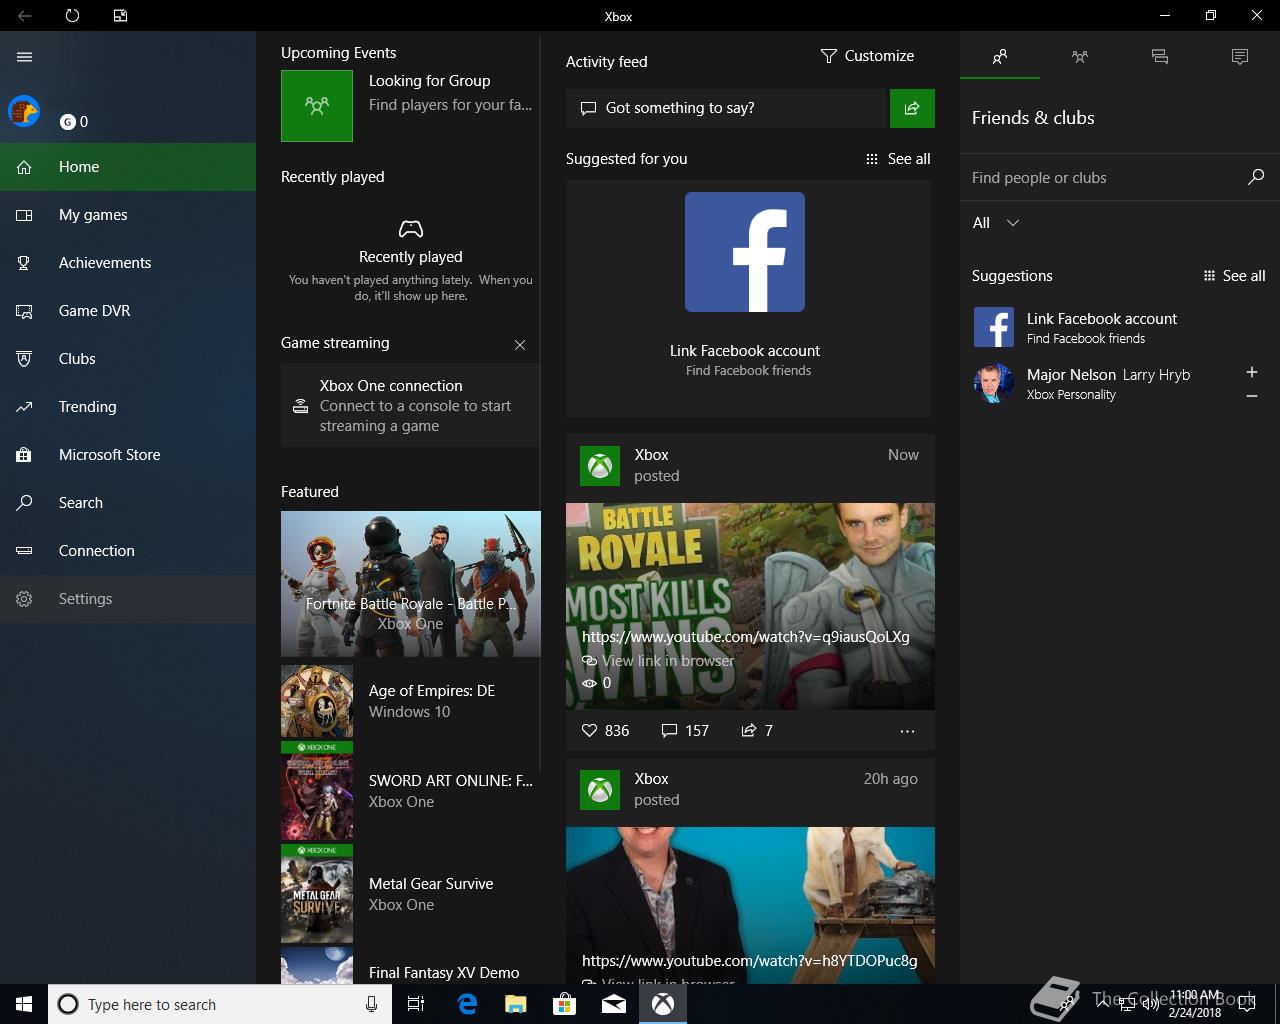Click Link Facebook account suggestion
The height and width of the screenshot is (1024, 1280).
[1120, 327]
